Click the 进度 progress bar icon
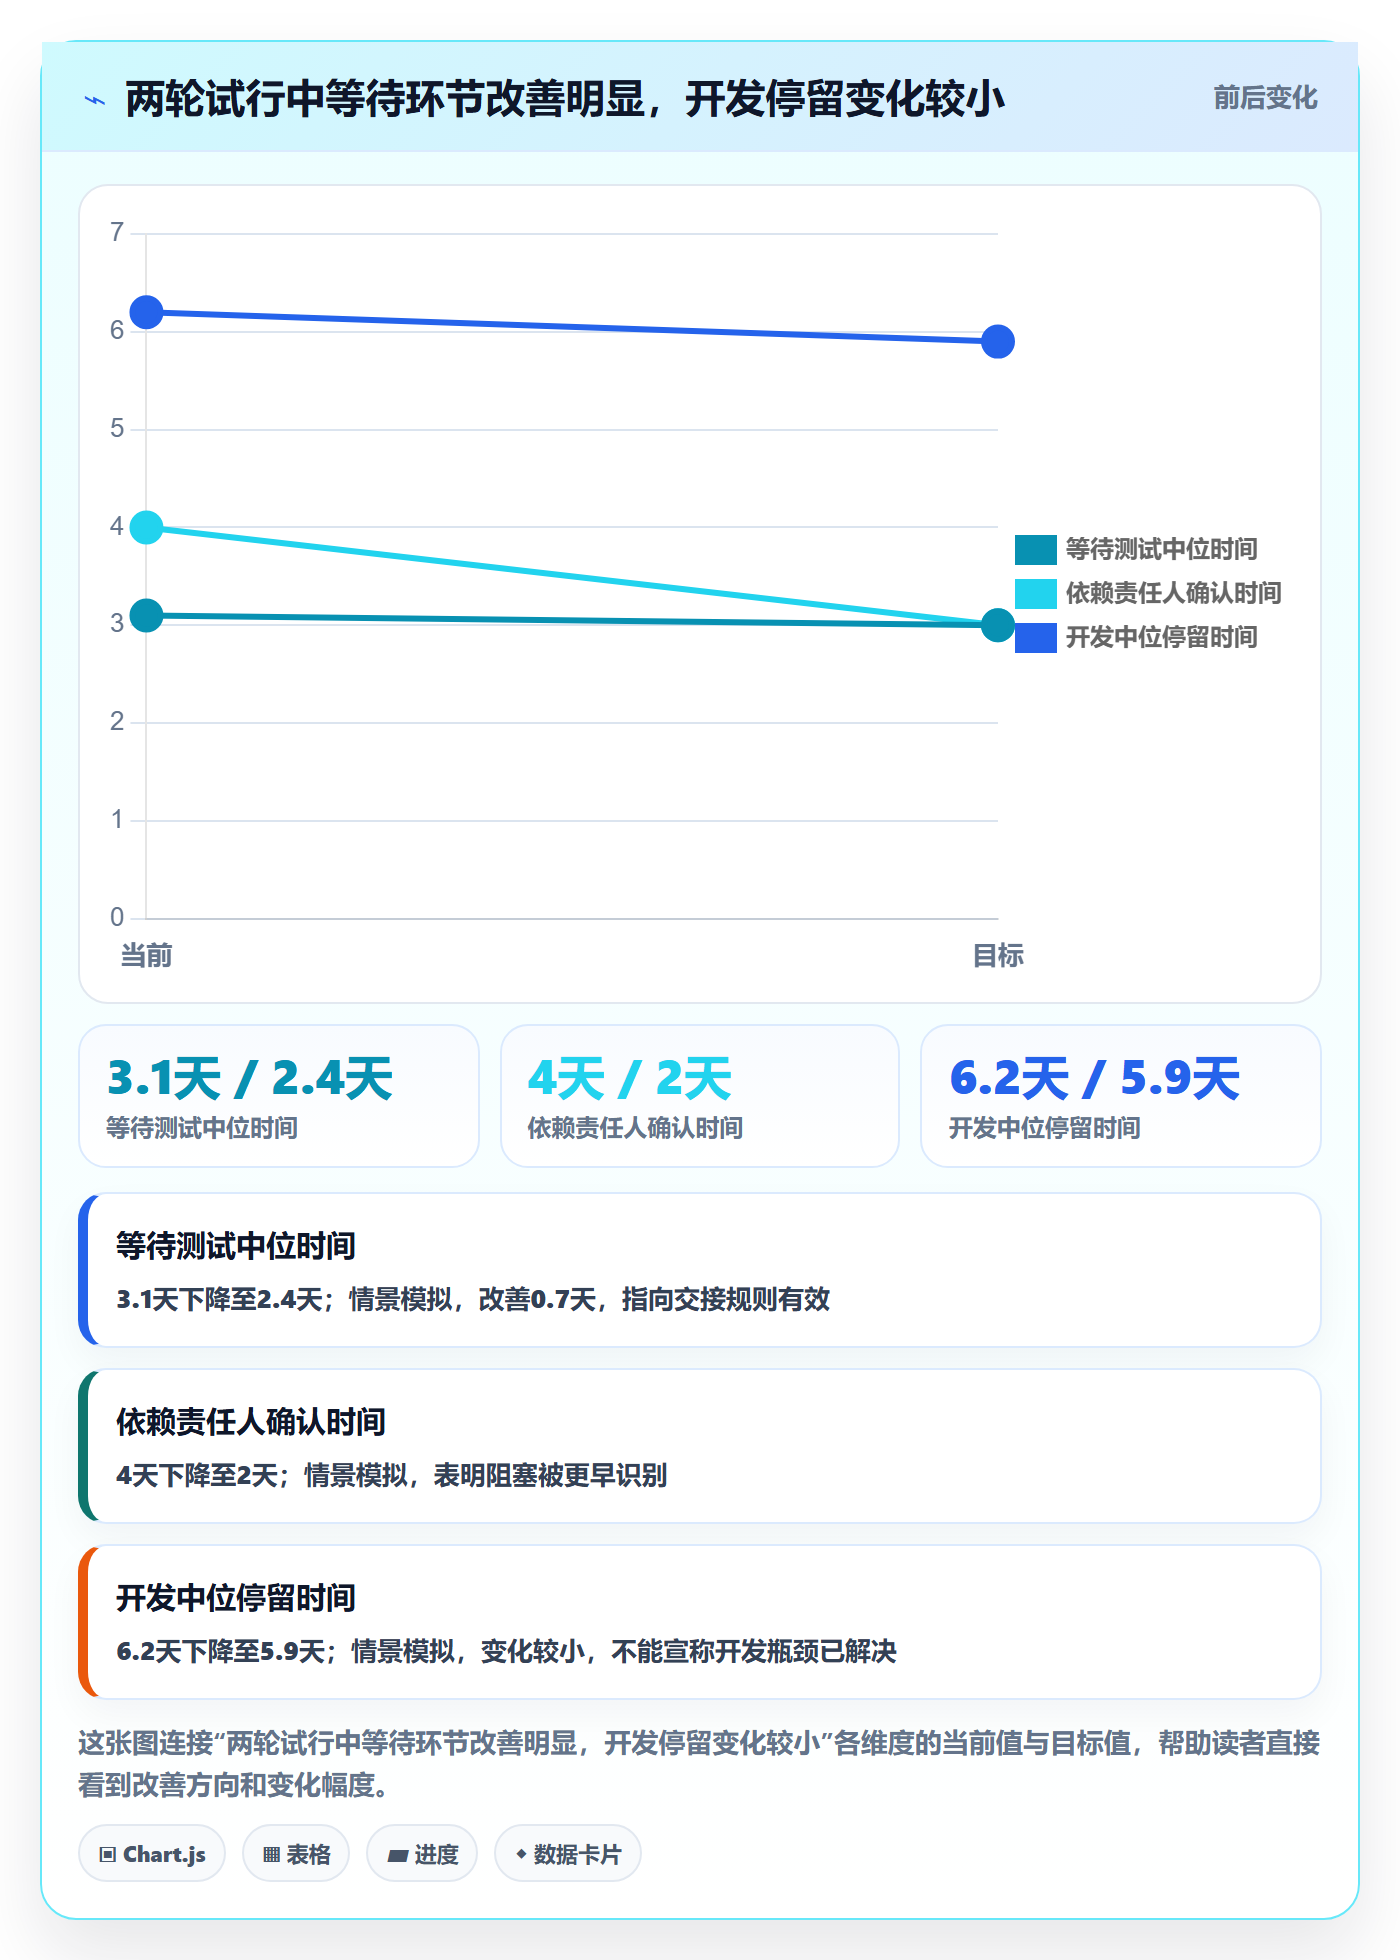This screenshot has width=1400, height=1960. point(398,1855)
